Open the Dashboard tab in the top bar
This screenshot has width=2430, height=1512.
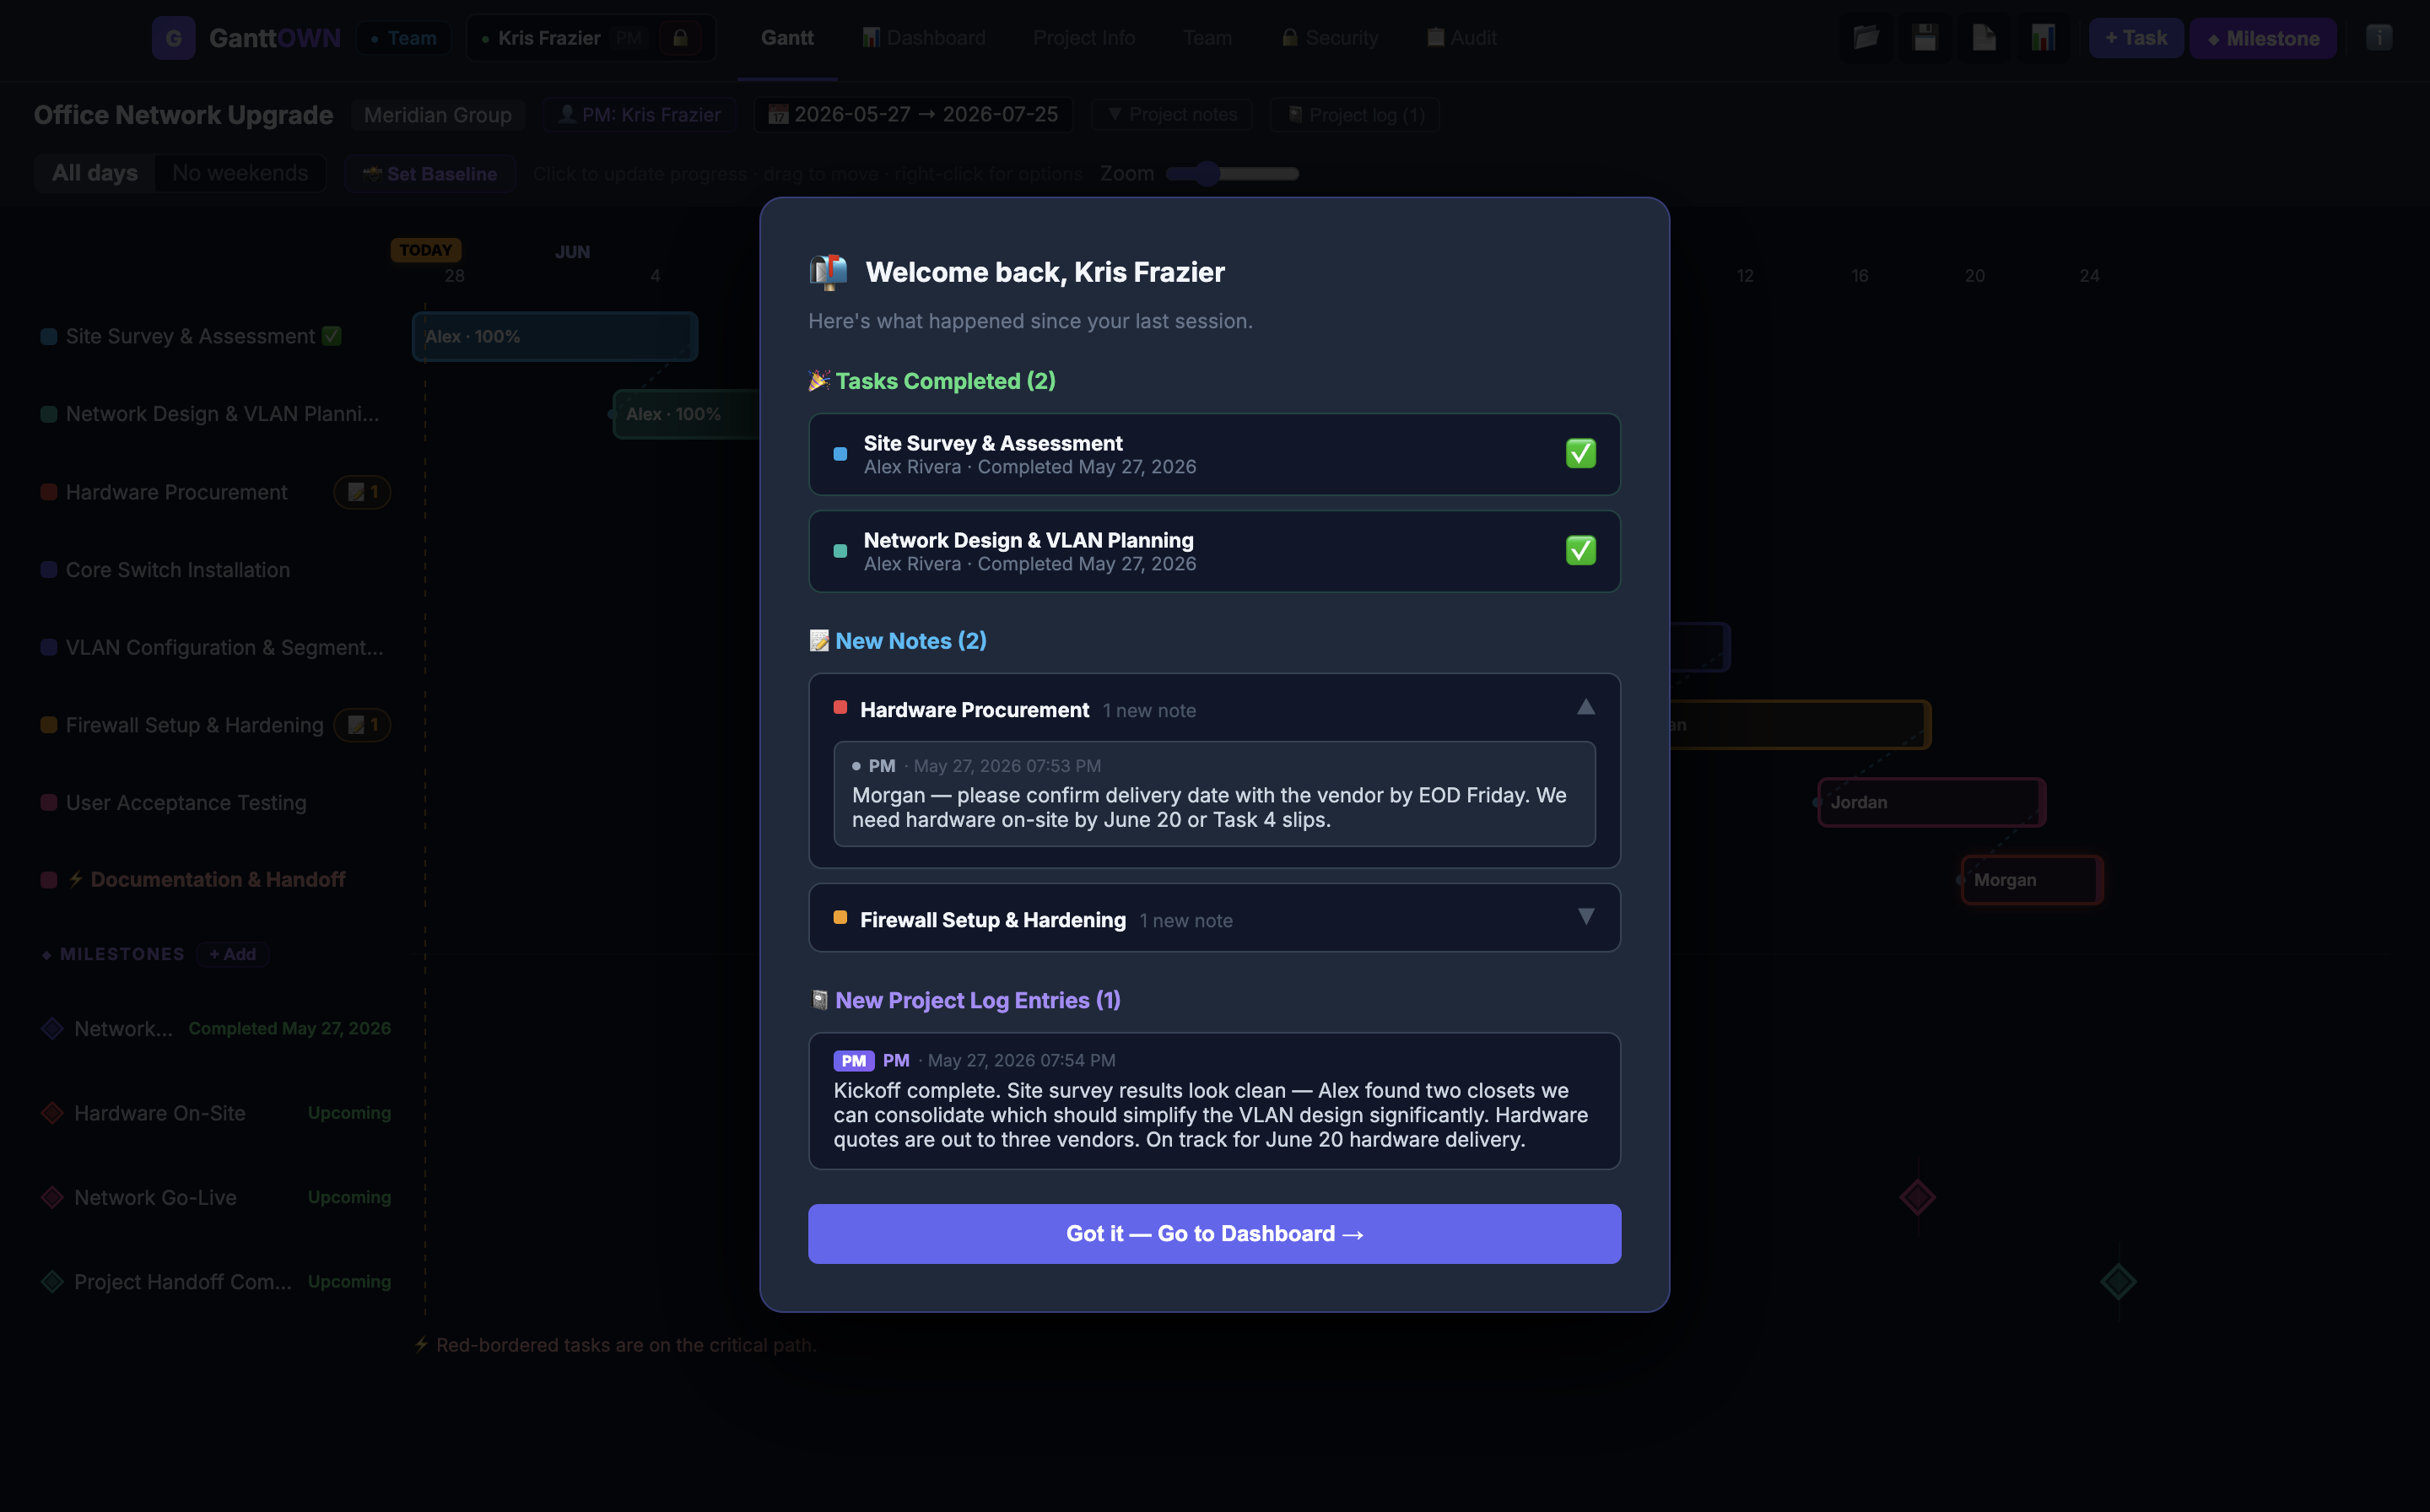click(924, 38)
